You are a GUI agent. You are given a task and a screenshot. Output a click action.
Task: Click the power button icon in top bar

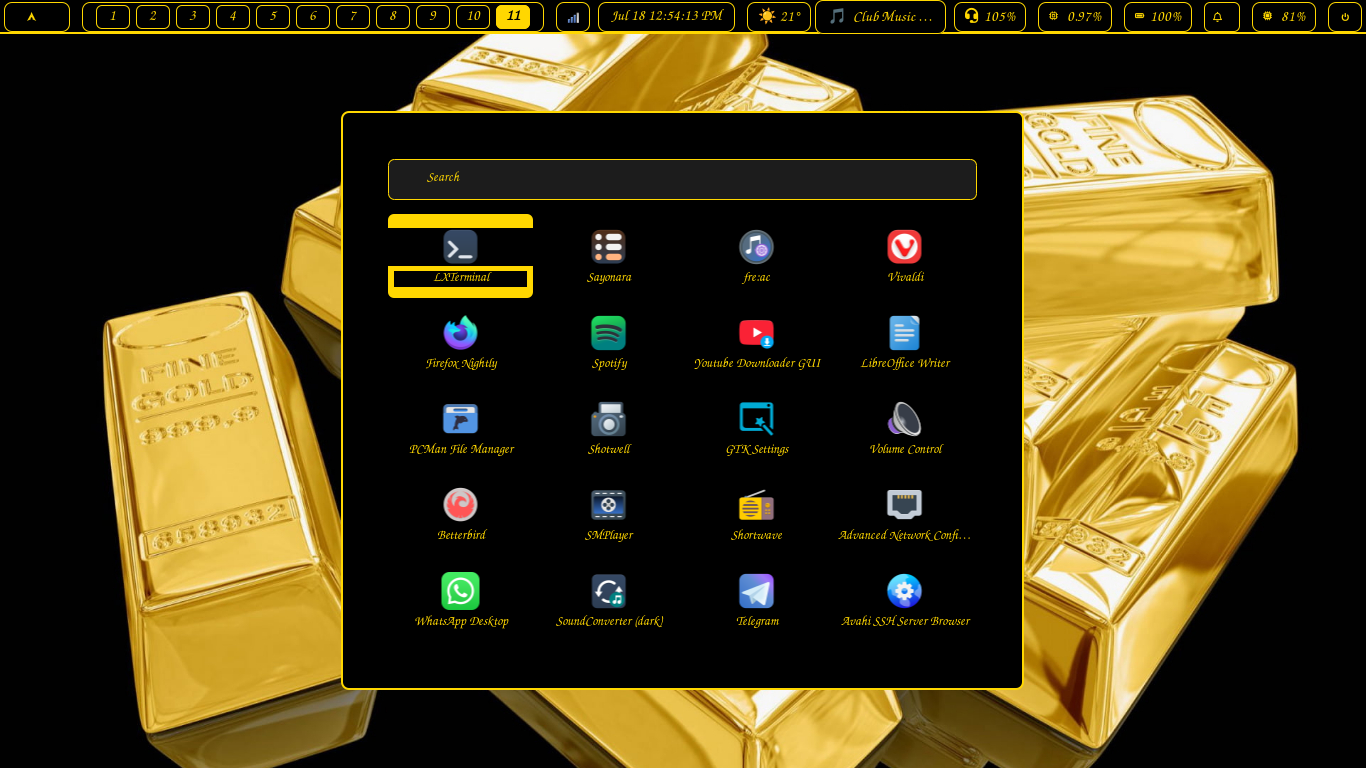(x=1345, y=17)
